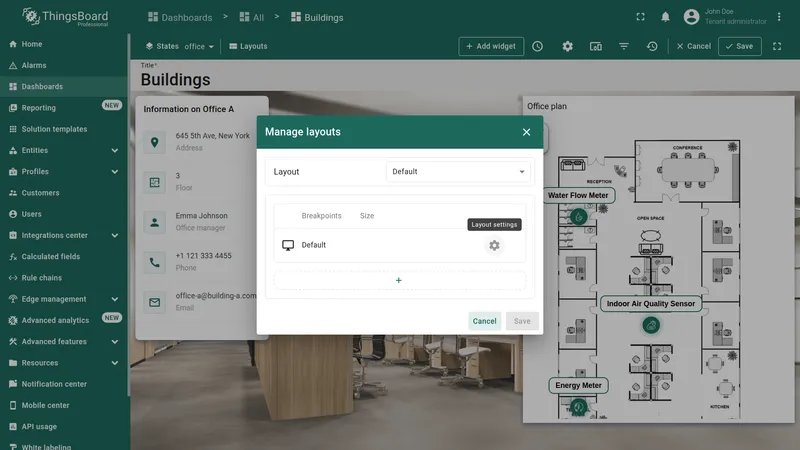Click the ThingsBoard logo
800x450 pixels.
[x=65, y=17]
